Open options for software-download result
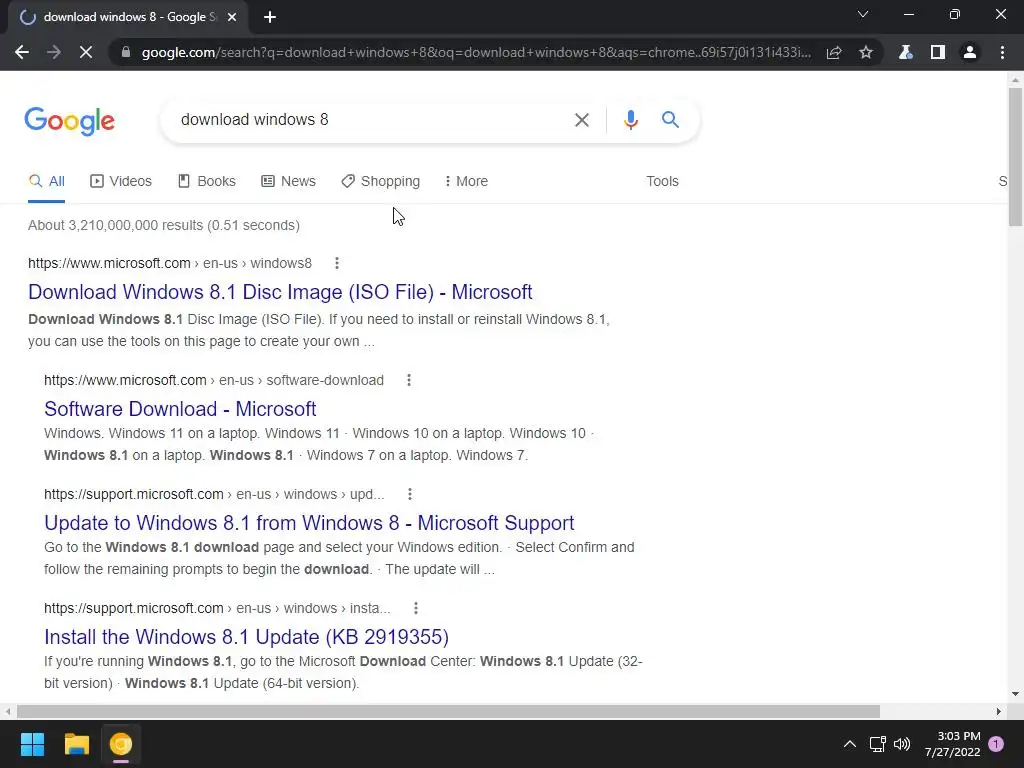 (x=409, y=380)
